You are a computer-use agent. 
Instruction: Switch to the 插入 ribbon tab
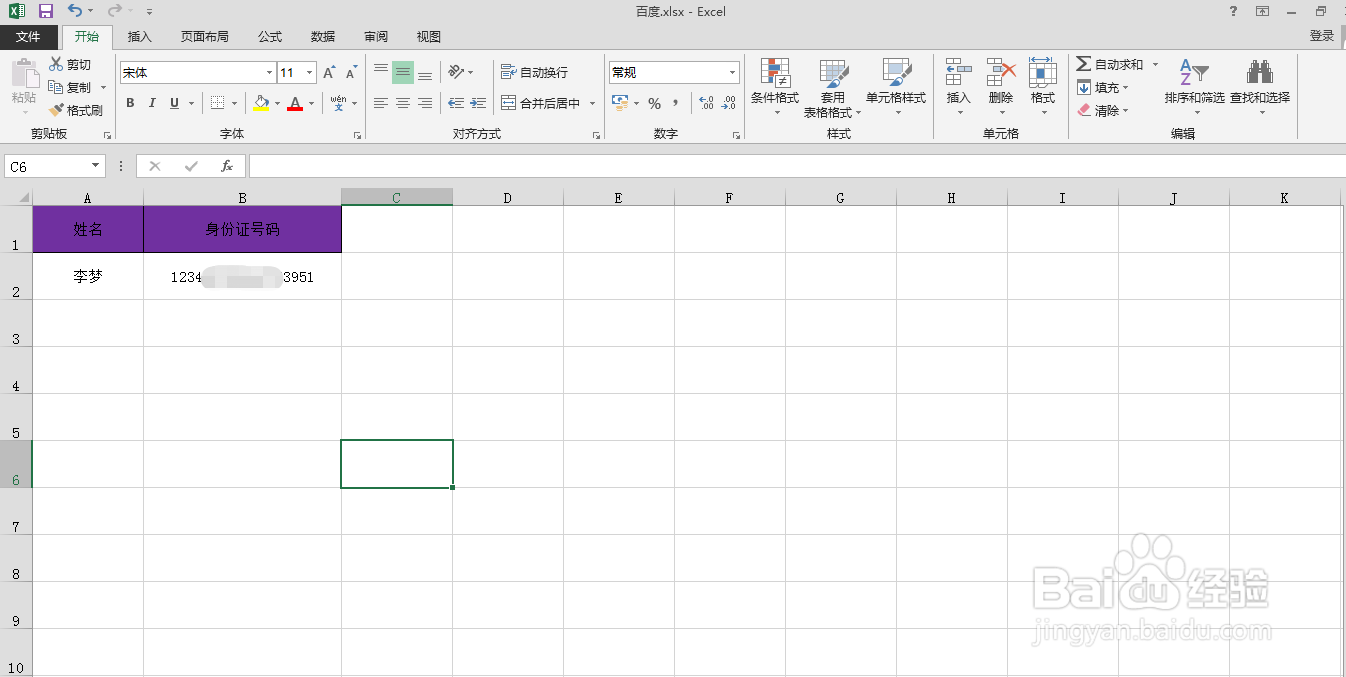pos(140,36)
